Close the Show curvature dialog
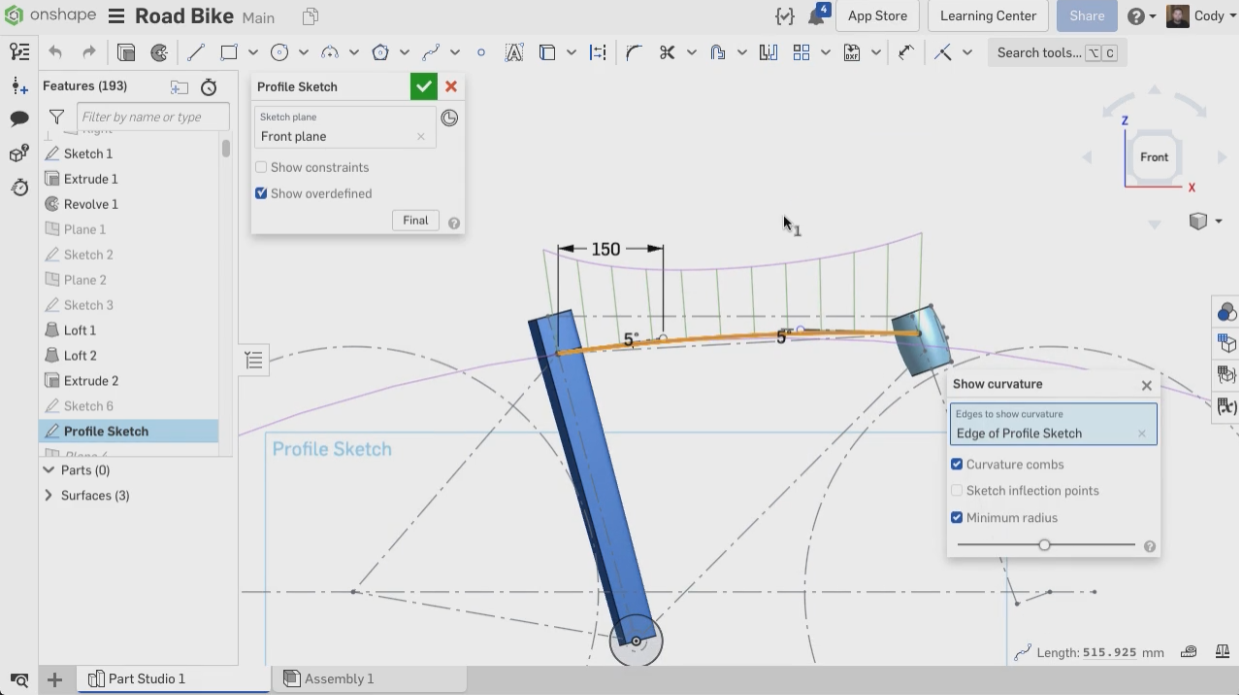 (x=1147, y=385)
